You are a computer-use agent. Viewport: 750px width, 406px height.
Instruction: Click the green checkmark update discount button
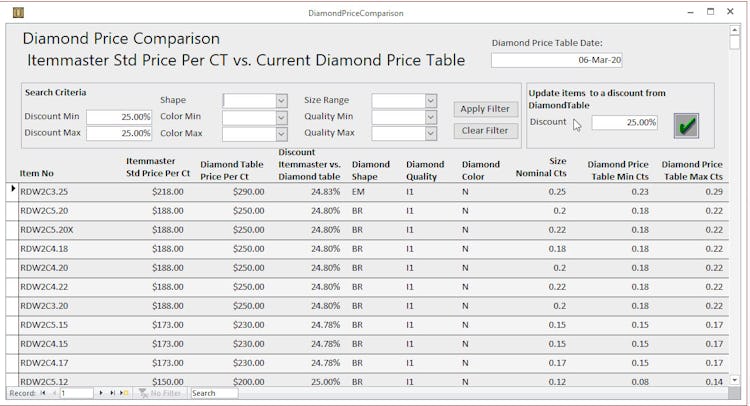pos(686,126)
